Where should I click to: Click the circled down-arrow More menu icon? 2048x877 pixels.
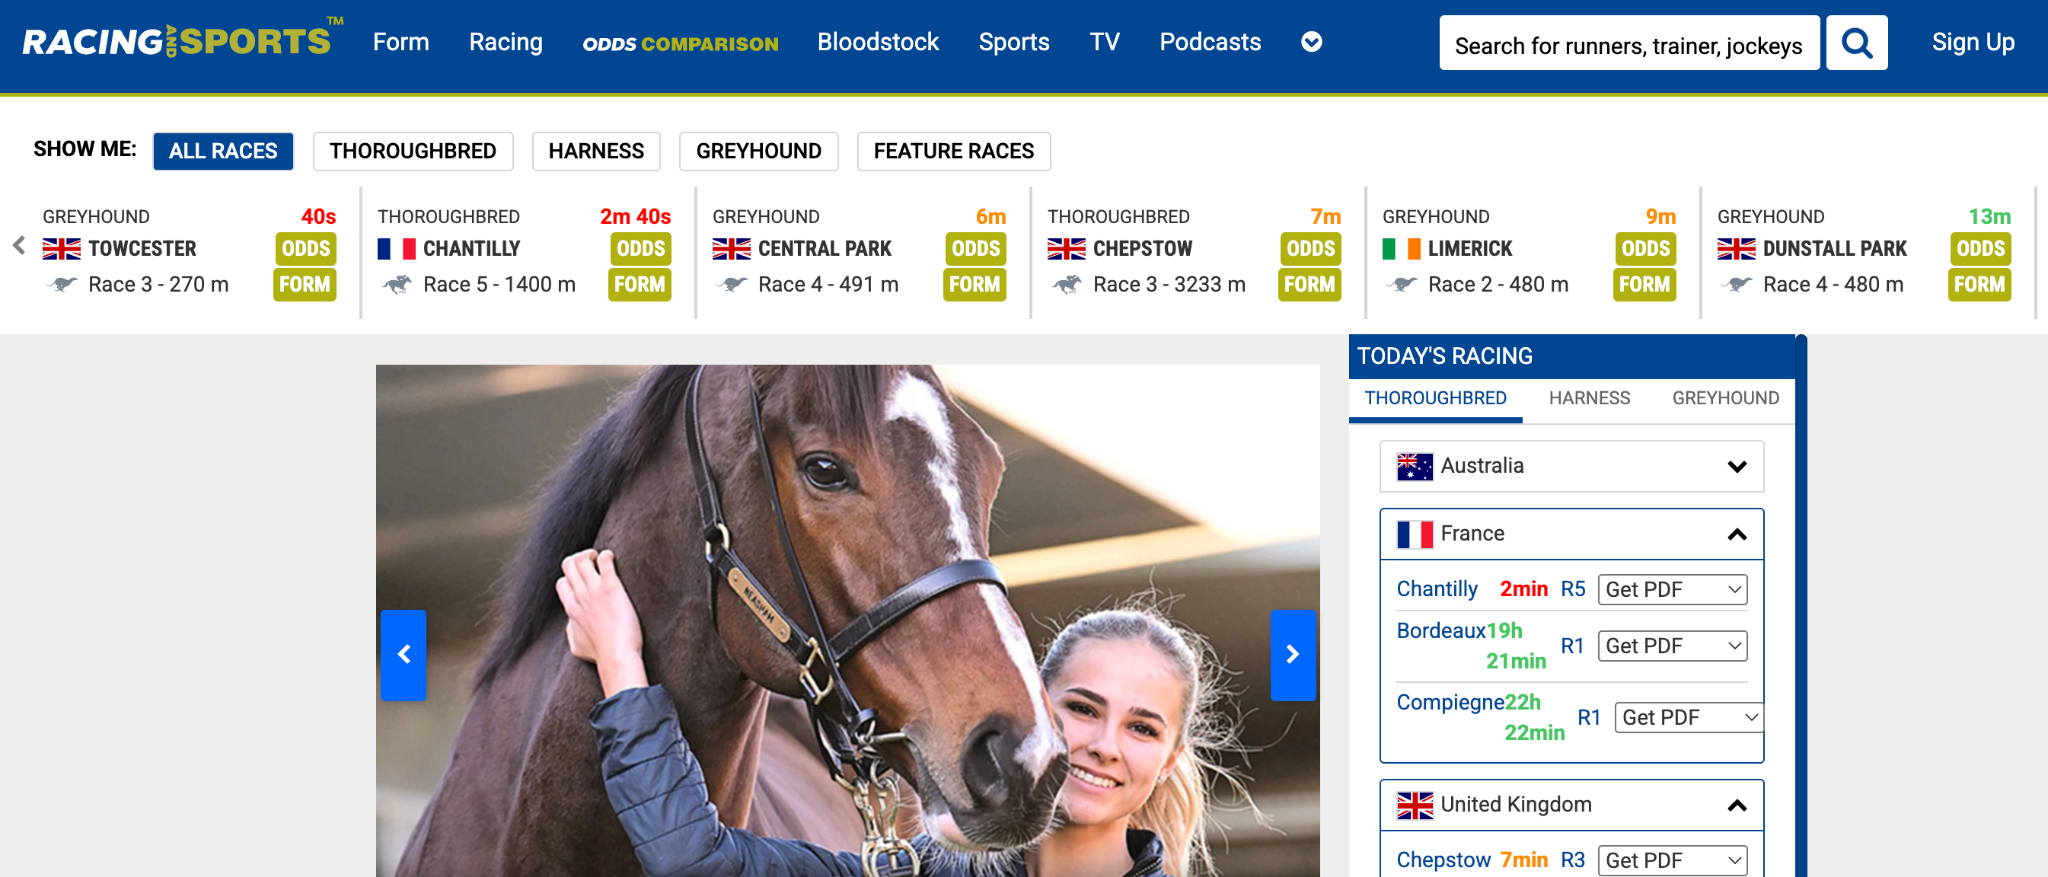1311,42
